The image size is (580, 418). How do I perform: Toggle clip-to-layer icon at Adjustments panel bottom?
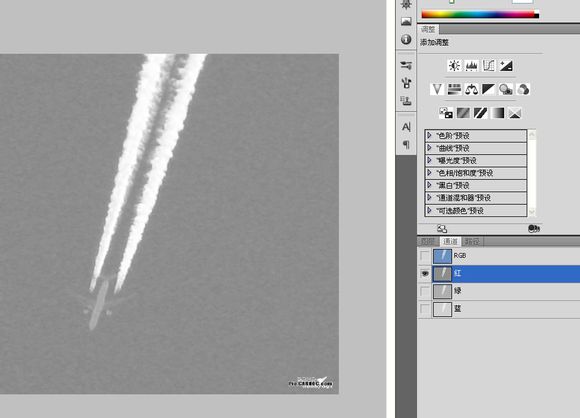click(534, 229)
